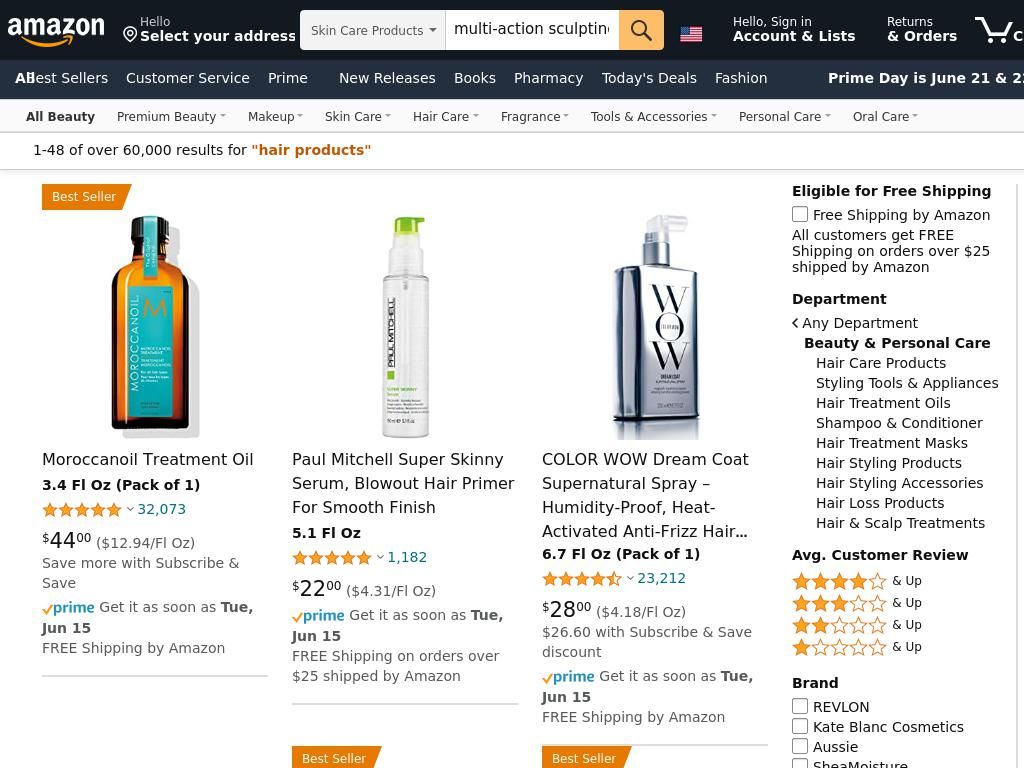The image size is (1024, 768).
Task: Open the Amazon logo home link
Action: click(x=56, y=31)
